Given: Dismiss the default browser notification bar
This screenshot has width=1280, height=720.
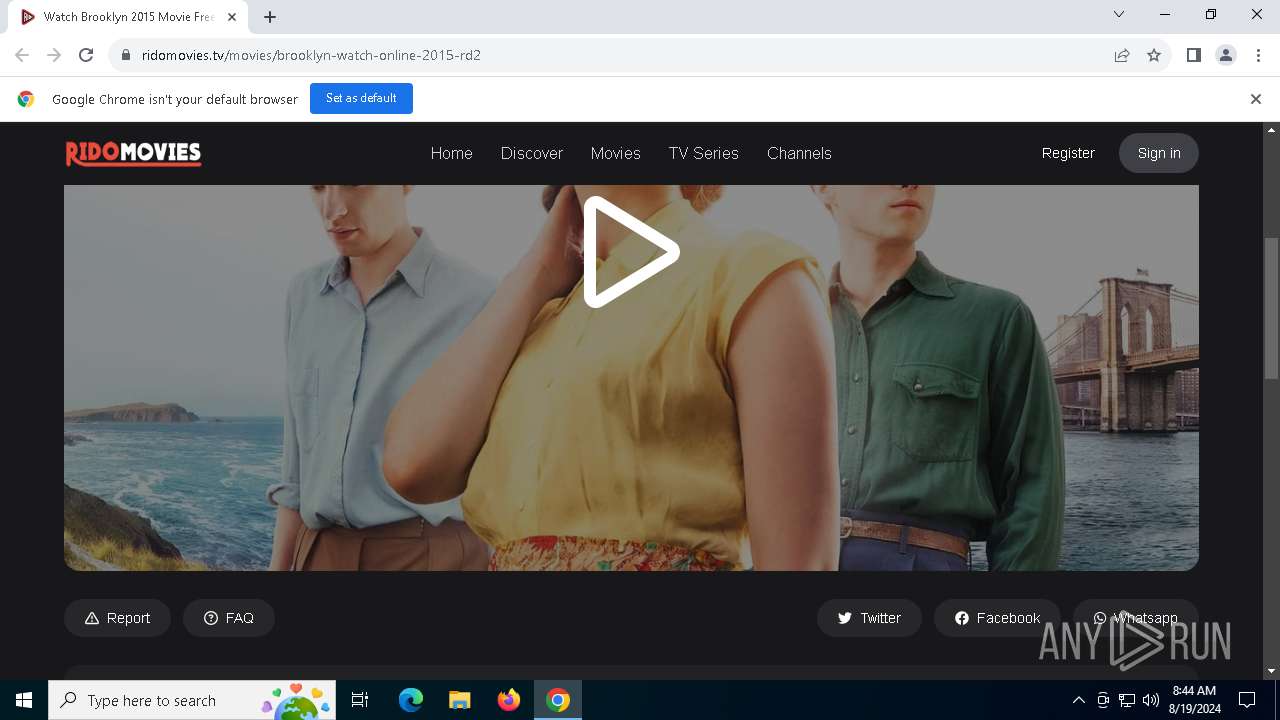Looking at the screenshot, I should click(x=1255, y=99).
